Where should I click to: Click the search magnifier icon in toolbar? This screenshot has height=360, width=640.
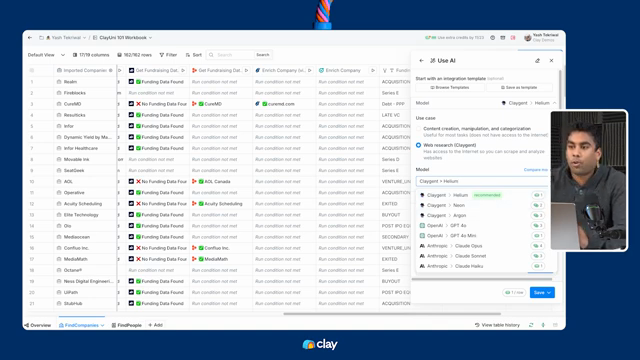[x=211, y=55]
